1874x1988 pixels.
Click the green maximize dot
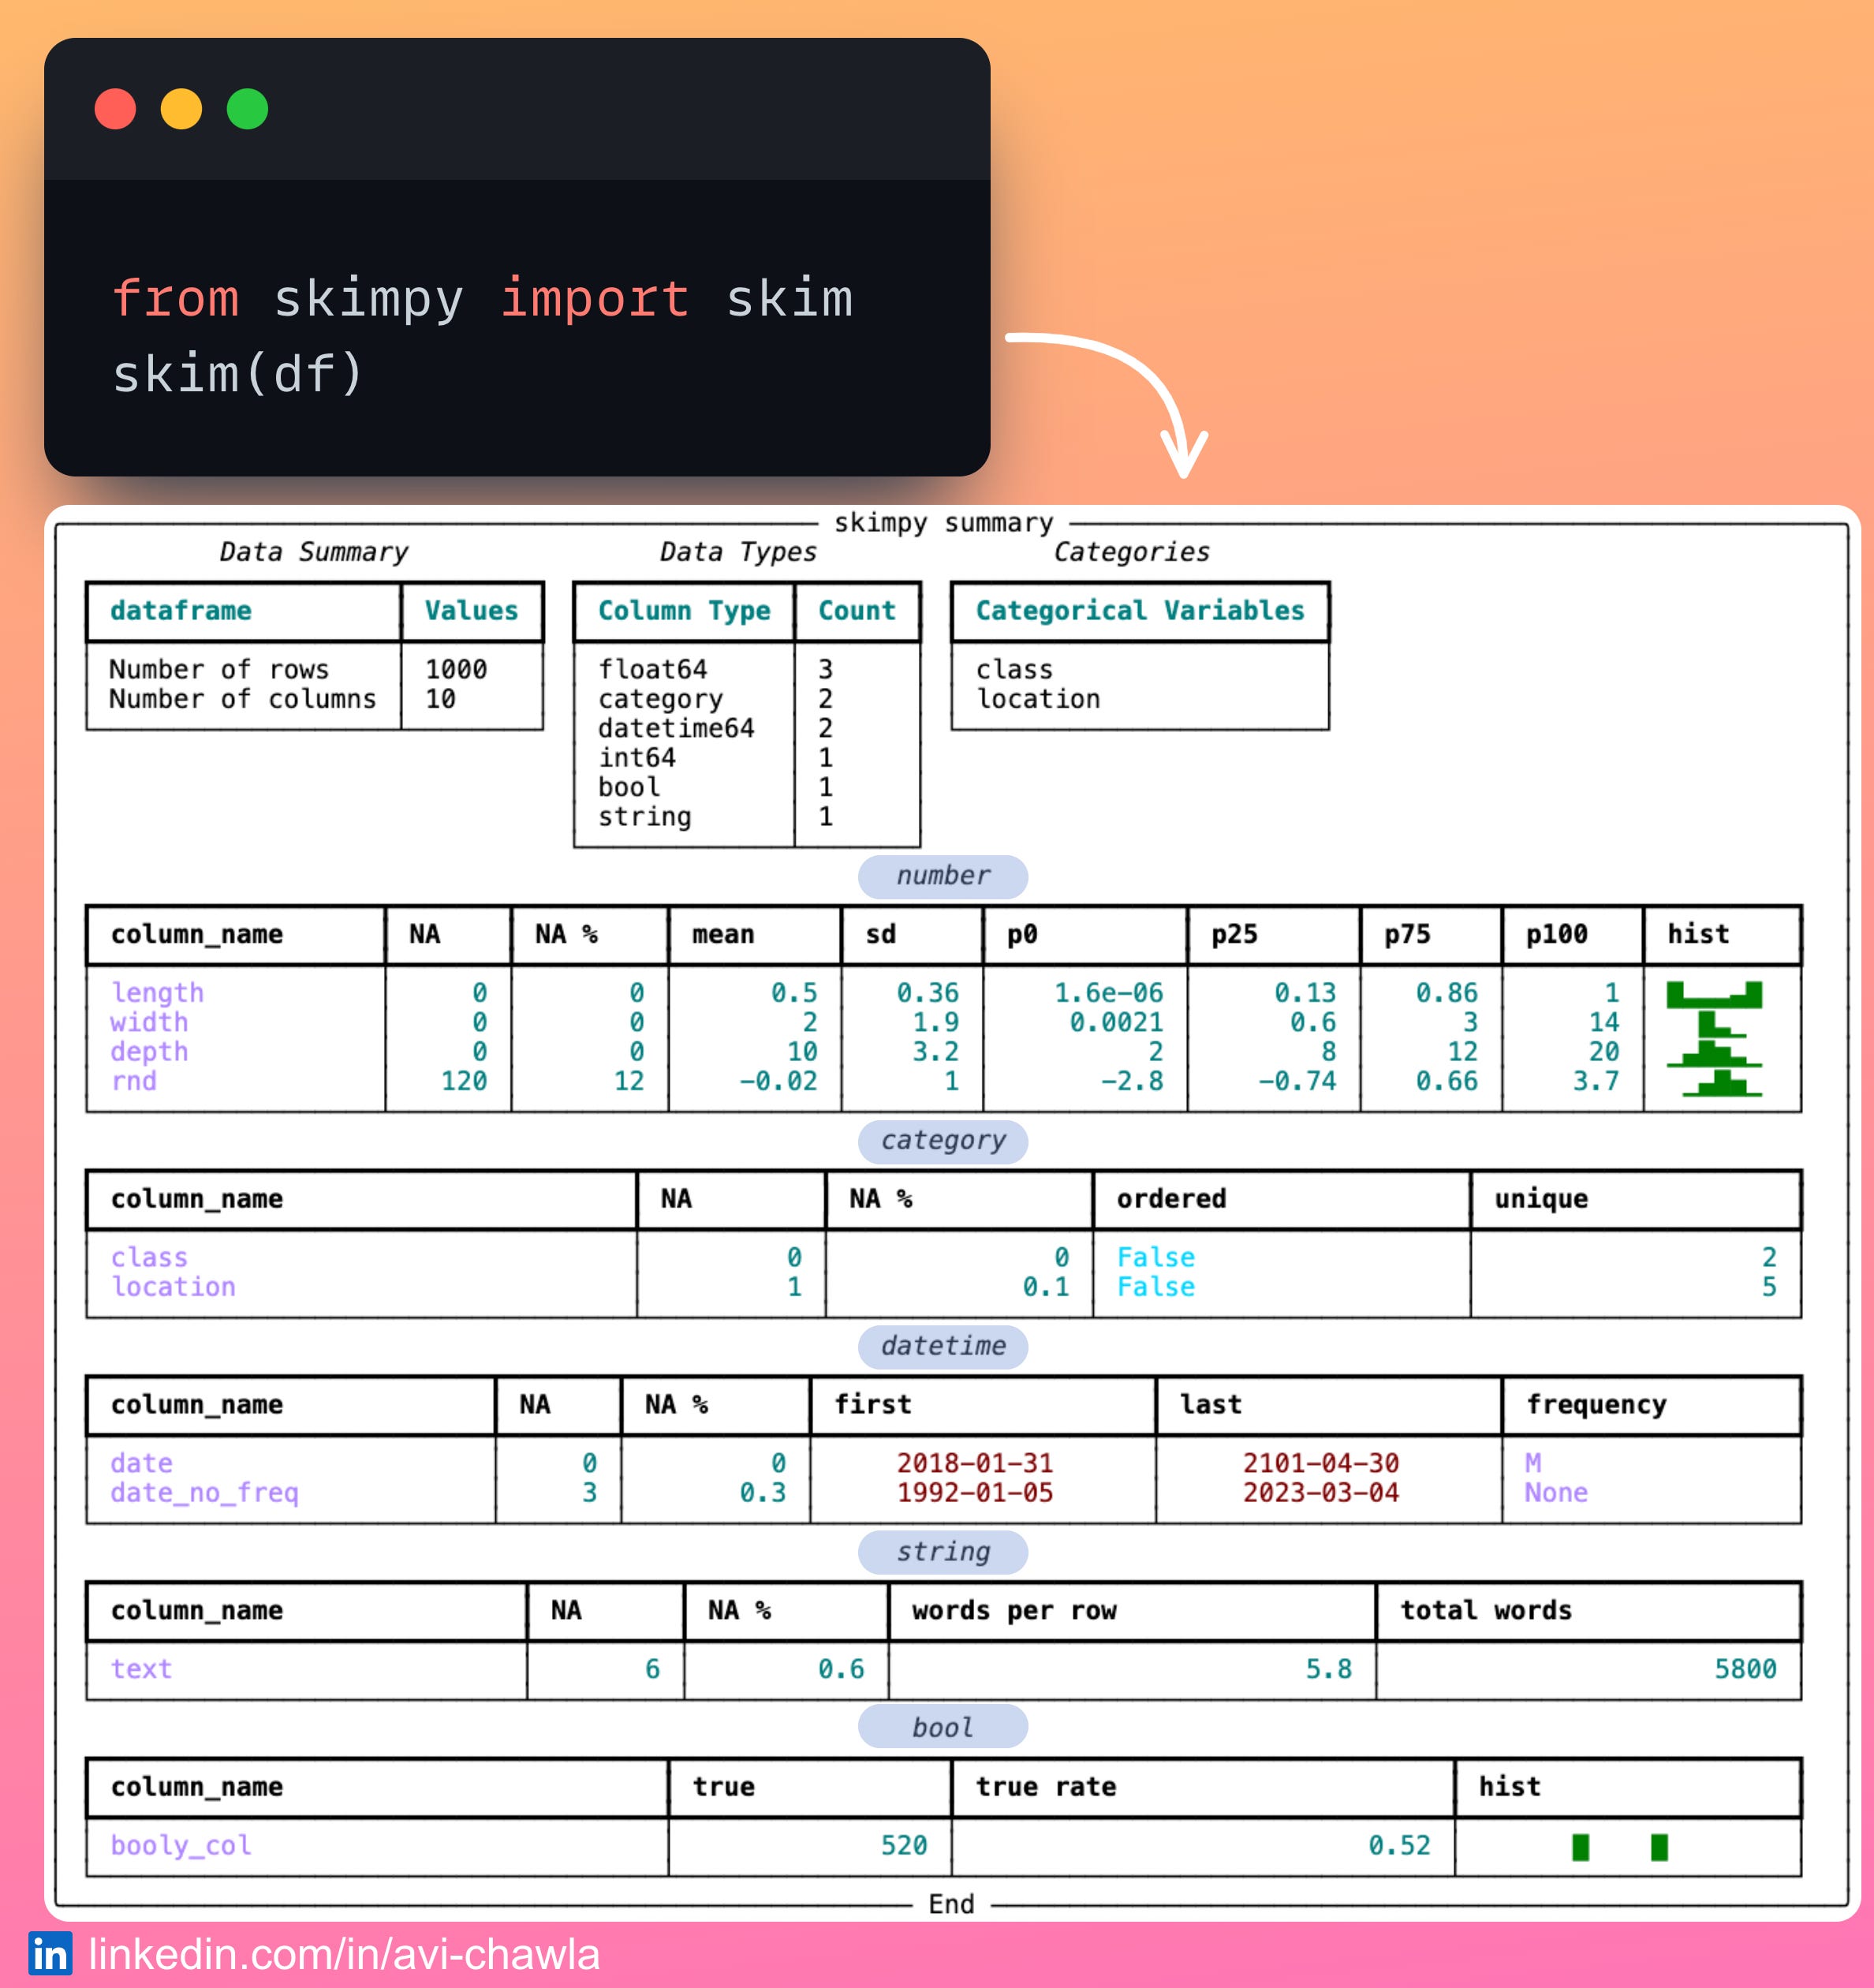coord(247,109)
